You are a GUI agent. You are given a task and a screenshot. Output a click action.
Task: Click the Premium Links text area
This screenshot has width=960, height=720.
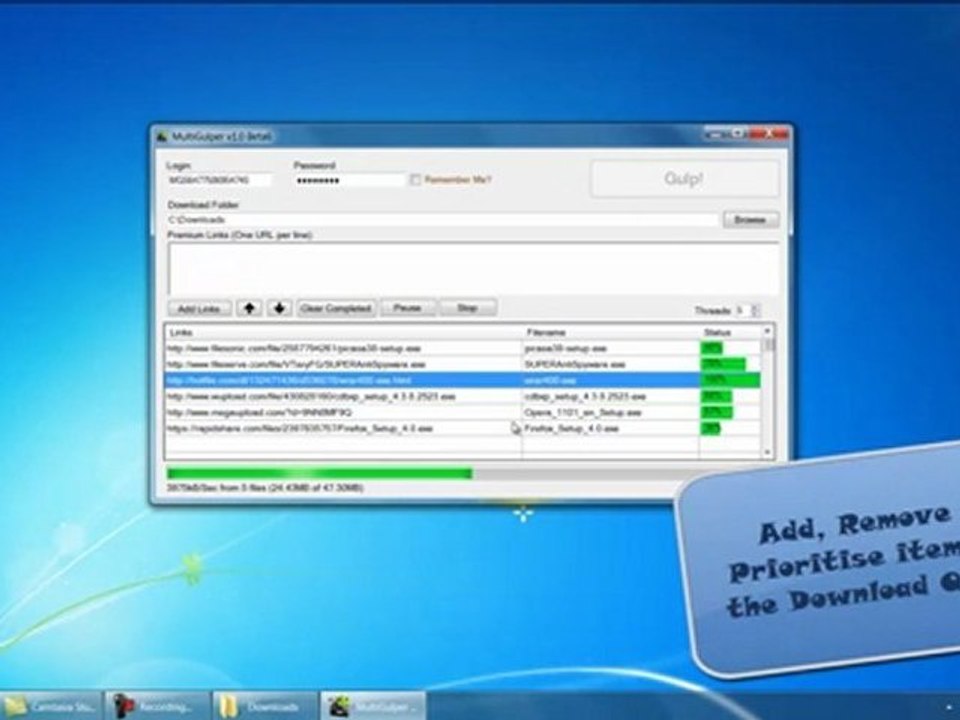point(473,269)
